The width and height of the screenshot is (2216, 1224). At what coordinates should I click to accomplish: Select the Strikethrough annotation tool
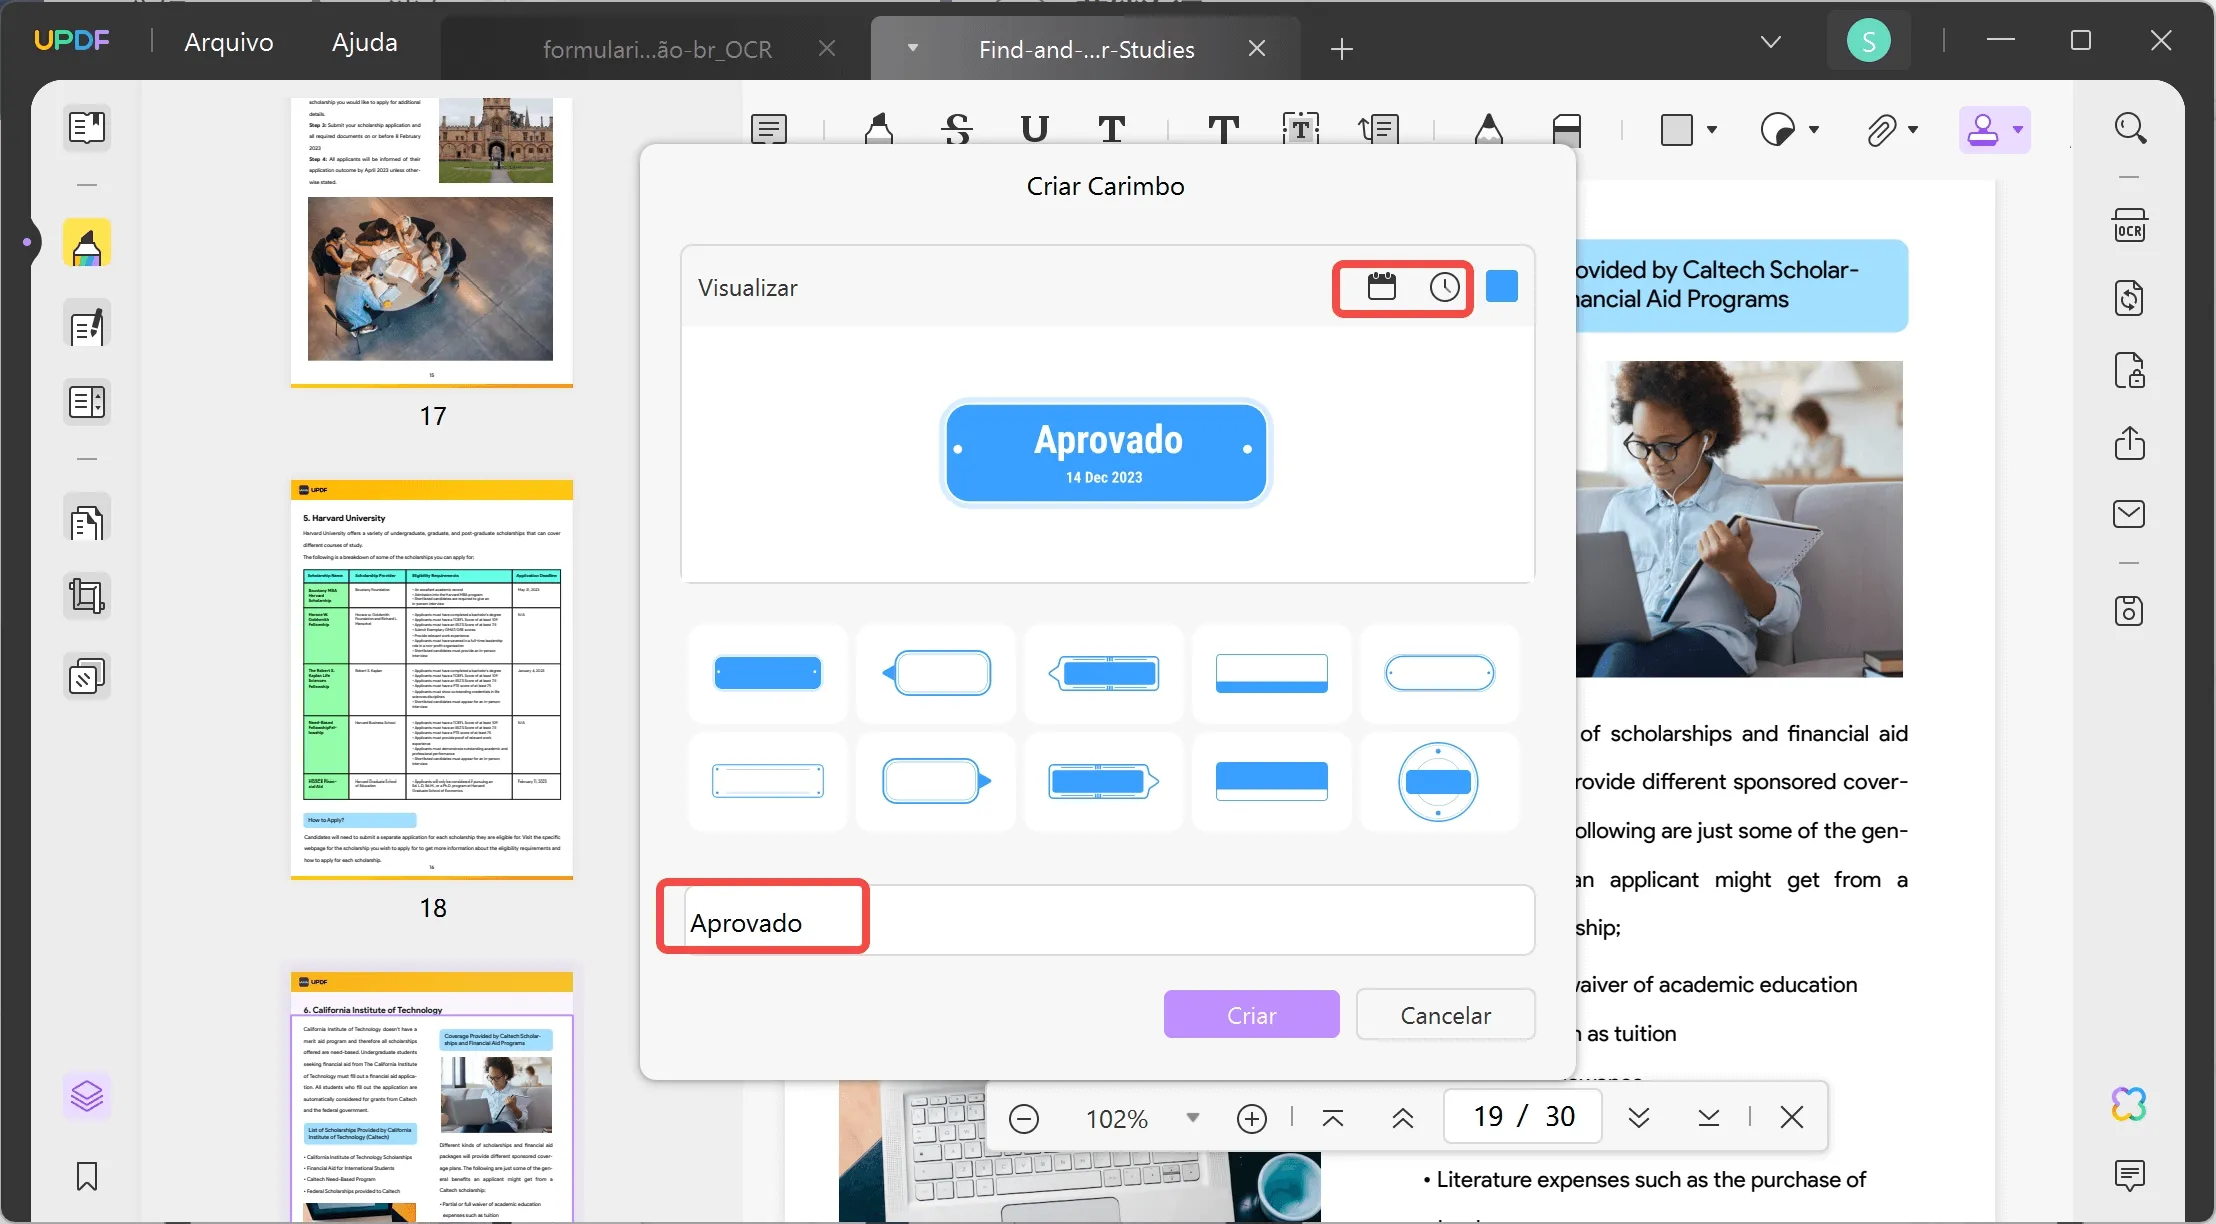pyautogui.click(x=956, y=128)
